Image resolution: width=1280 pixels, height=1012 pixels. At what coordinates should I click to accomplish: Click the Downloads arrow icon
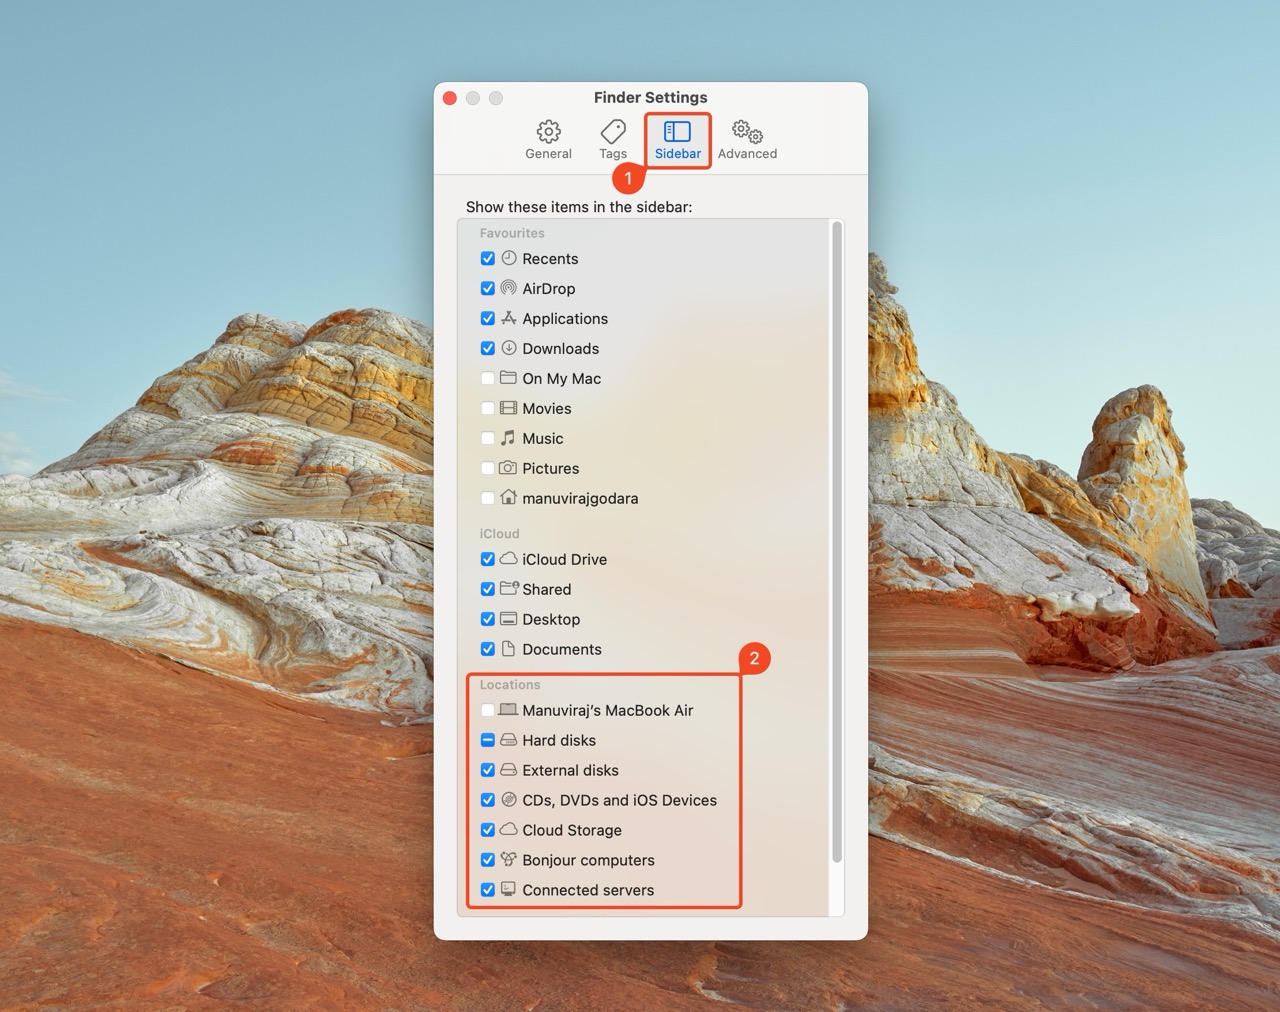[509, 348]
